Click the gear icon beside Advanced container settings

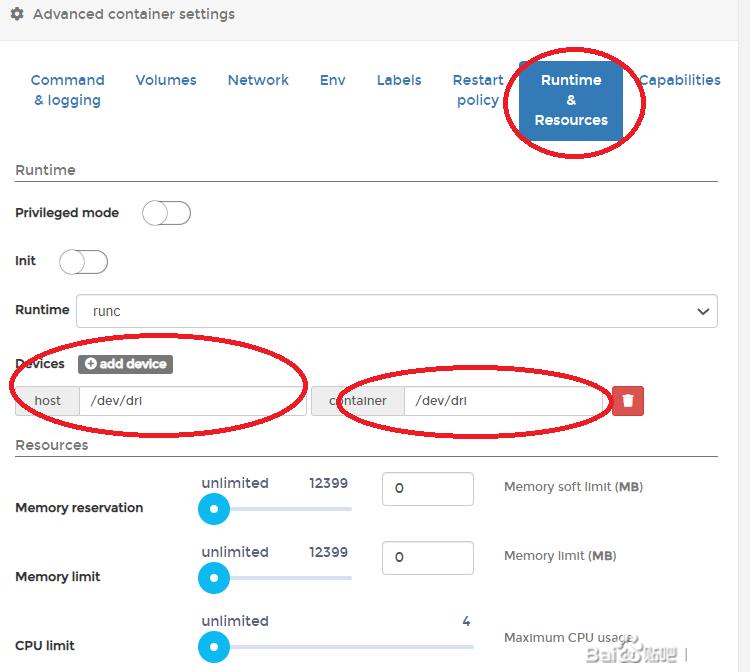[17, 15]
